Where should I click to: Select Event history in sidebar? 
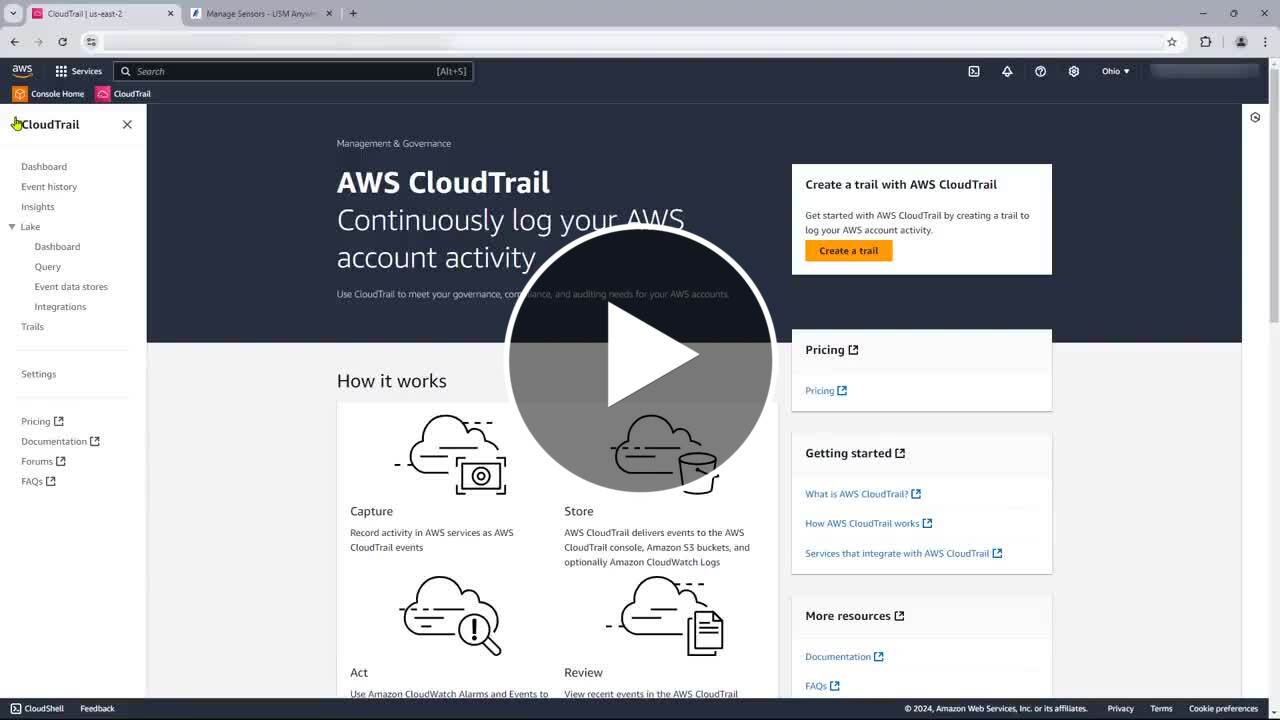click(49, 187)
